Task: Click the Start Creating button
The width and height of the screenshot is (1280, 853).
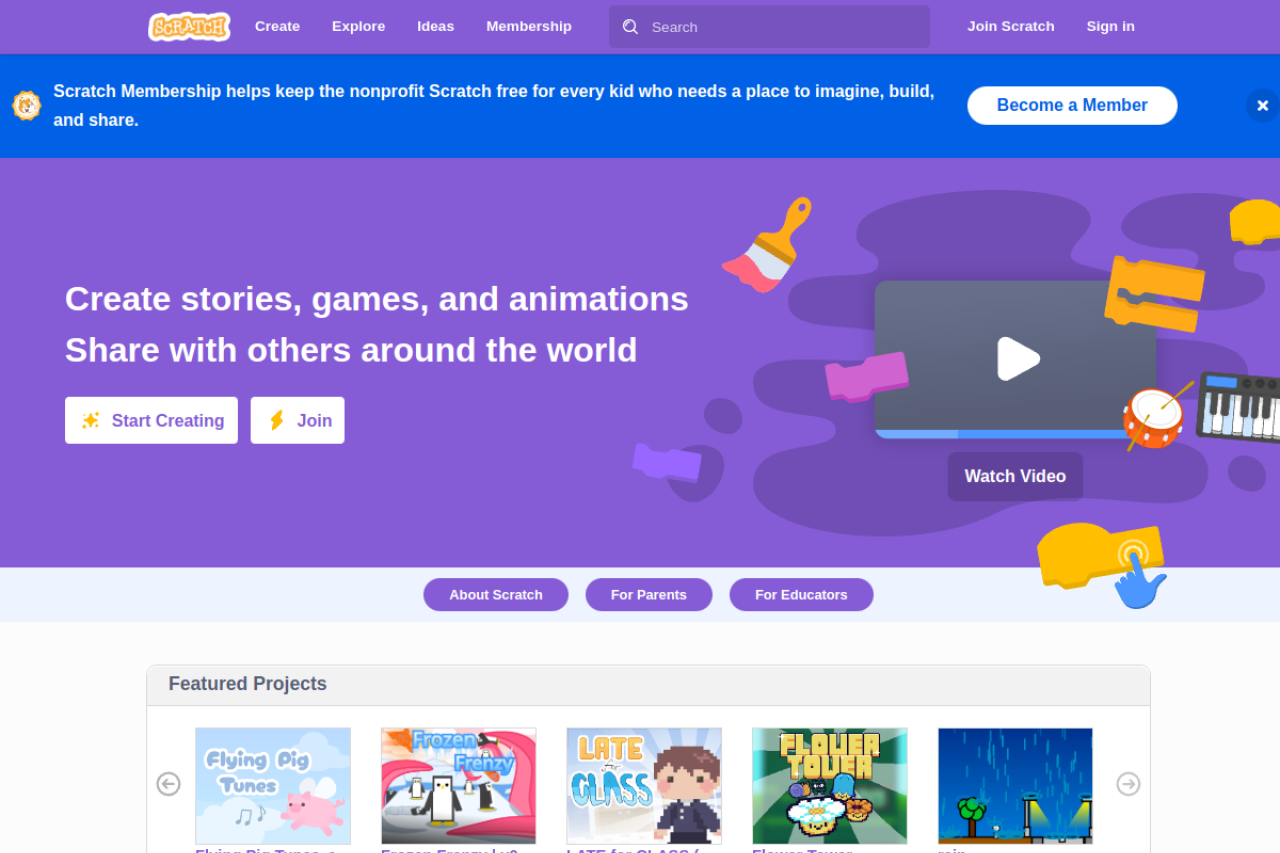Action: pos(151,420)
